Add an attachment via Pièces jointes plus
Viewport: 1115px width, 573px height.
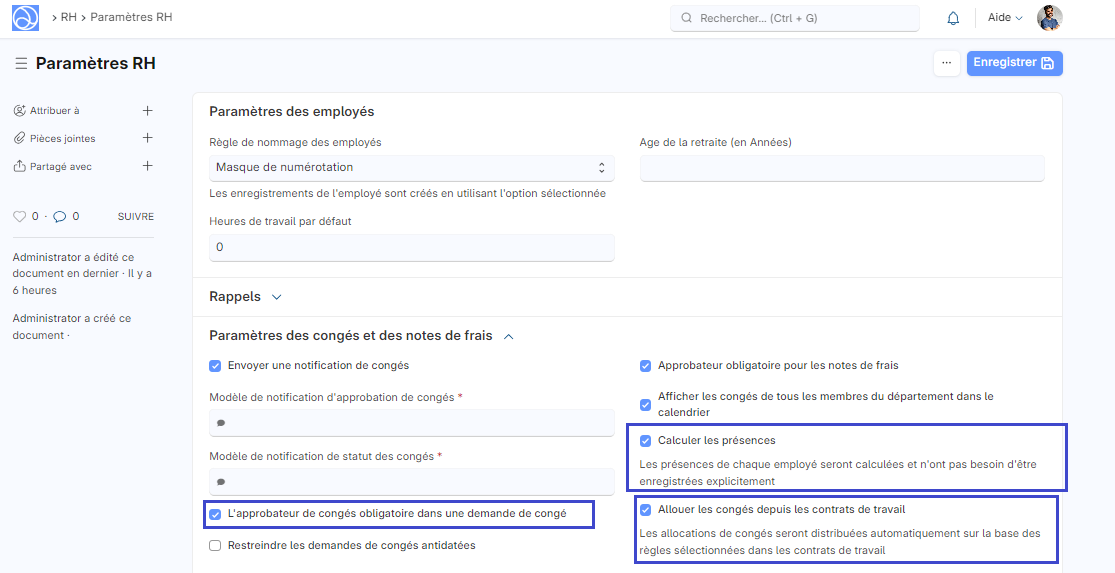147,138
